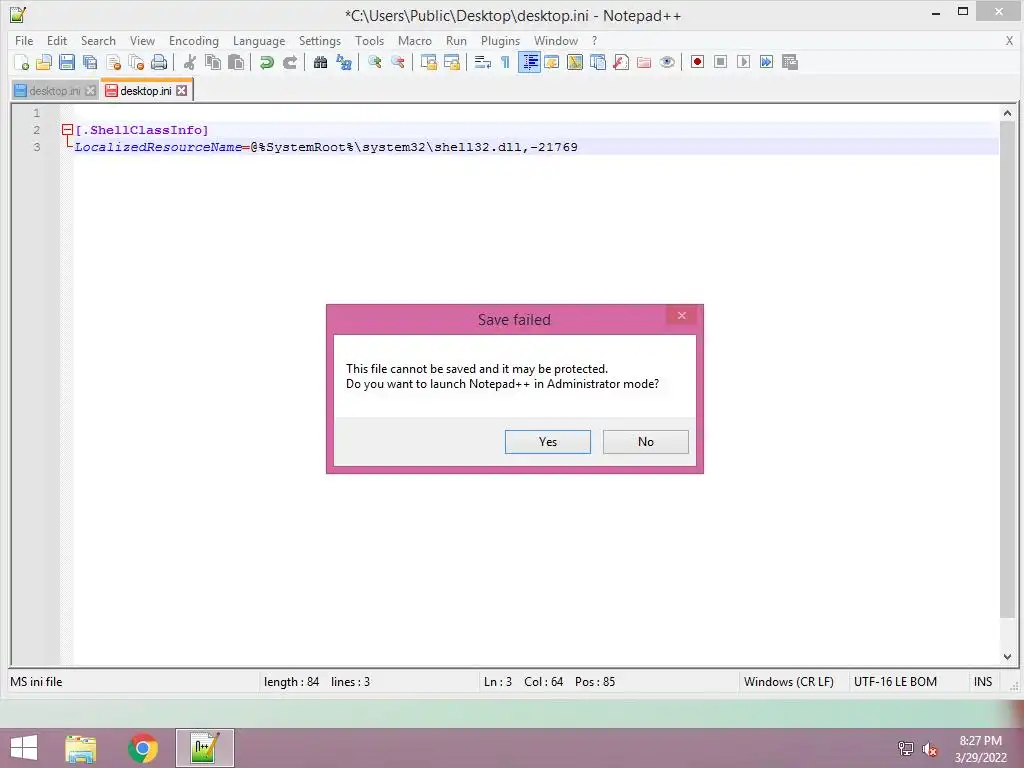Viewport: 1024px width, 768px height.
Task: Click the Save All toolbar icon
Action: 90,62
